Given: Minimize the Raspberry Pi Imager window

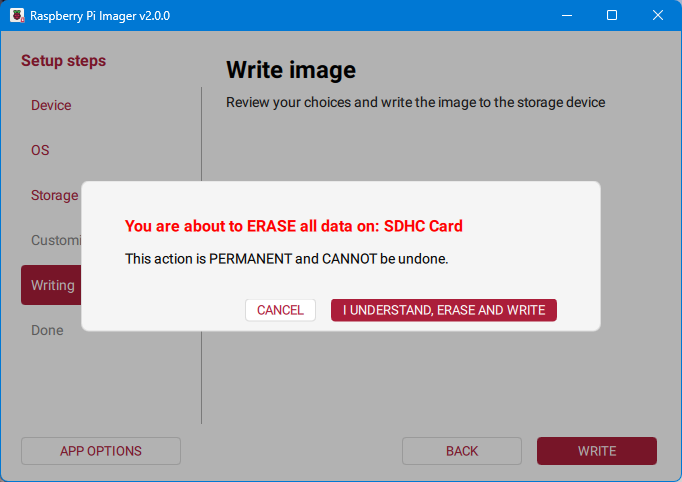Looking at the screenshot, I should (x=567, y=15).
